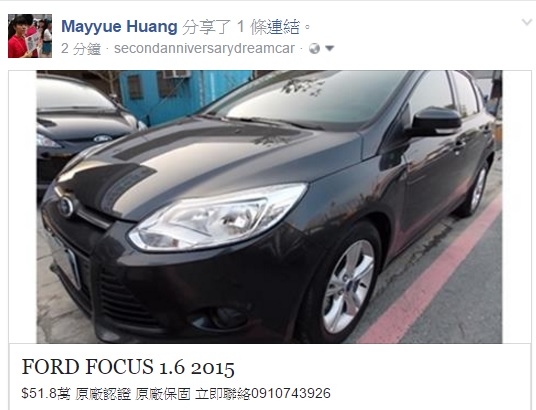Click the 分享了 1 條連結 text
Image resolution: width=536 pixels, height=410 pixels.
pos(242,27)
